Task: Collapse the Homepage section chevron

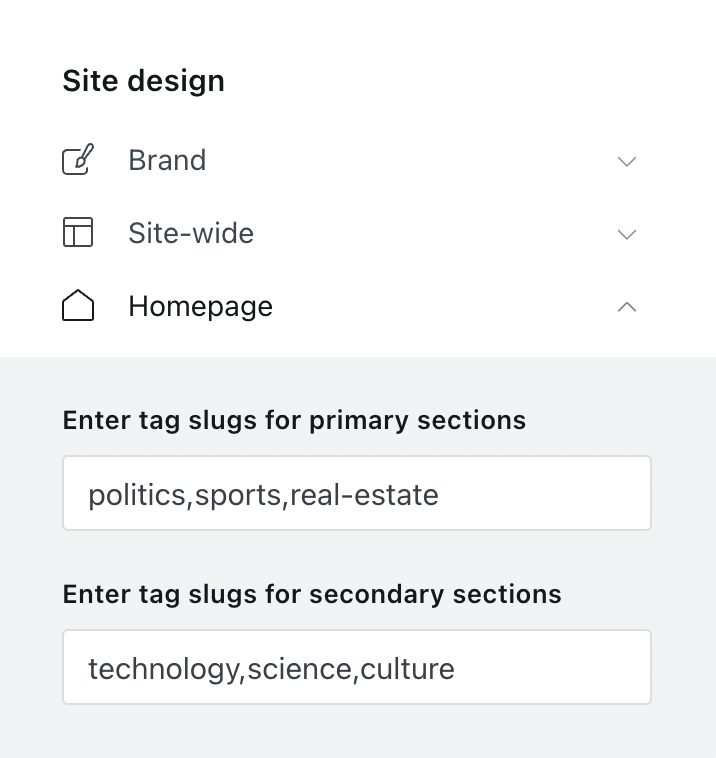Action: click(627, 307)
